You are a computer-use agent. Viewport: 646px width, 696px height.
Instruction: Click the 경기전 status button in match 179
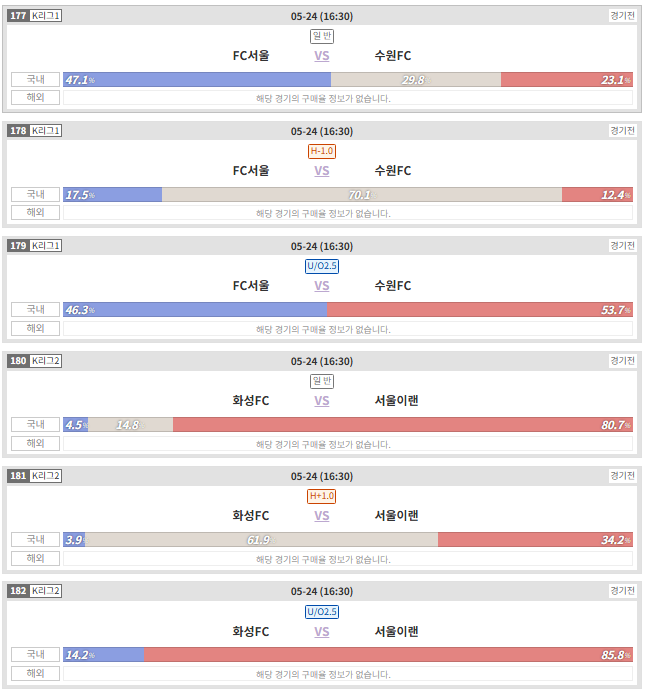[622, 245]
